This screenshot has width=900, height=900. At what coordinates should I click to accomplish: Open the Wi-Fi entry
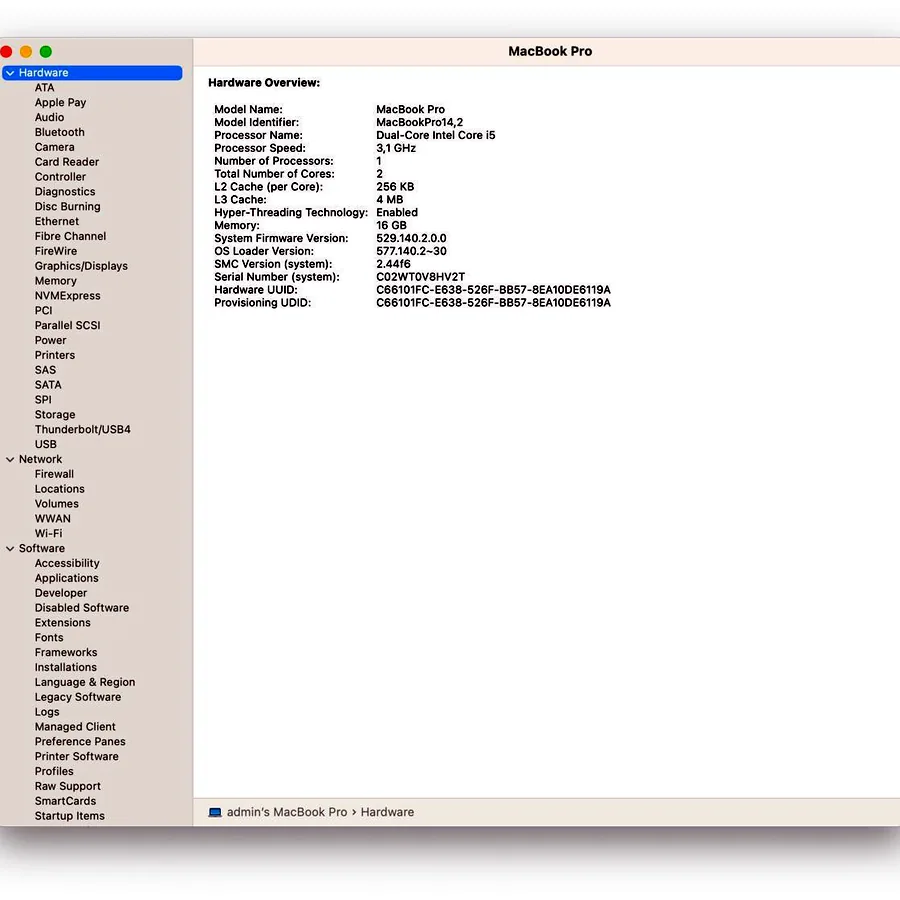49,534
